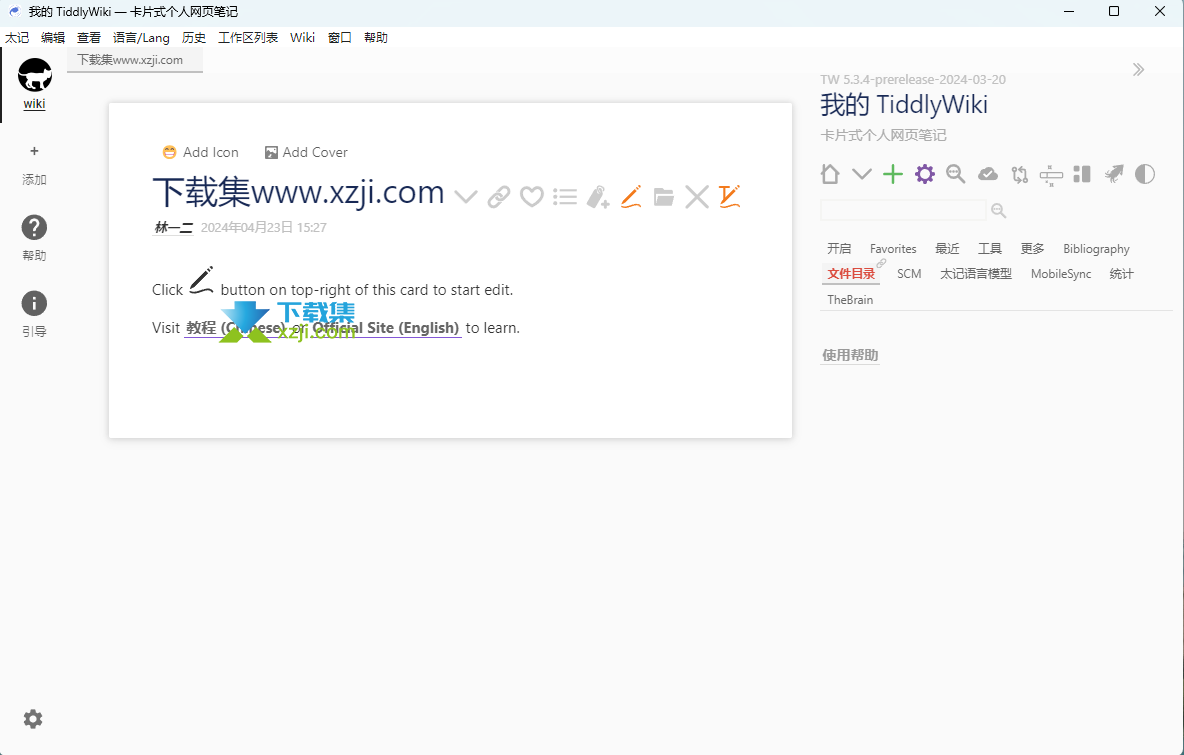Select the 文件目录 sidebar tab

[x=851, y=274]
